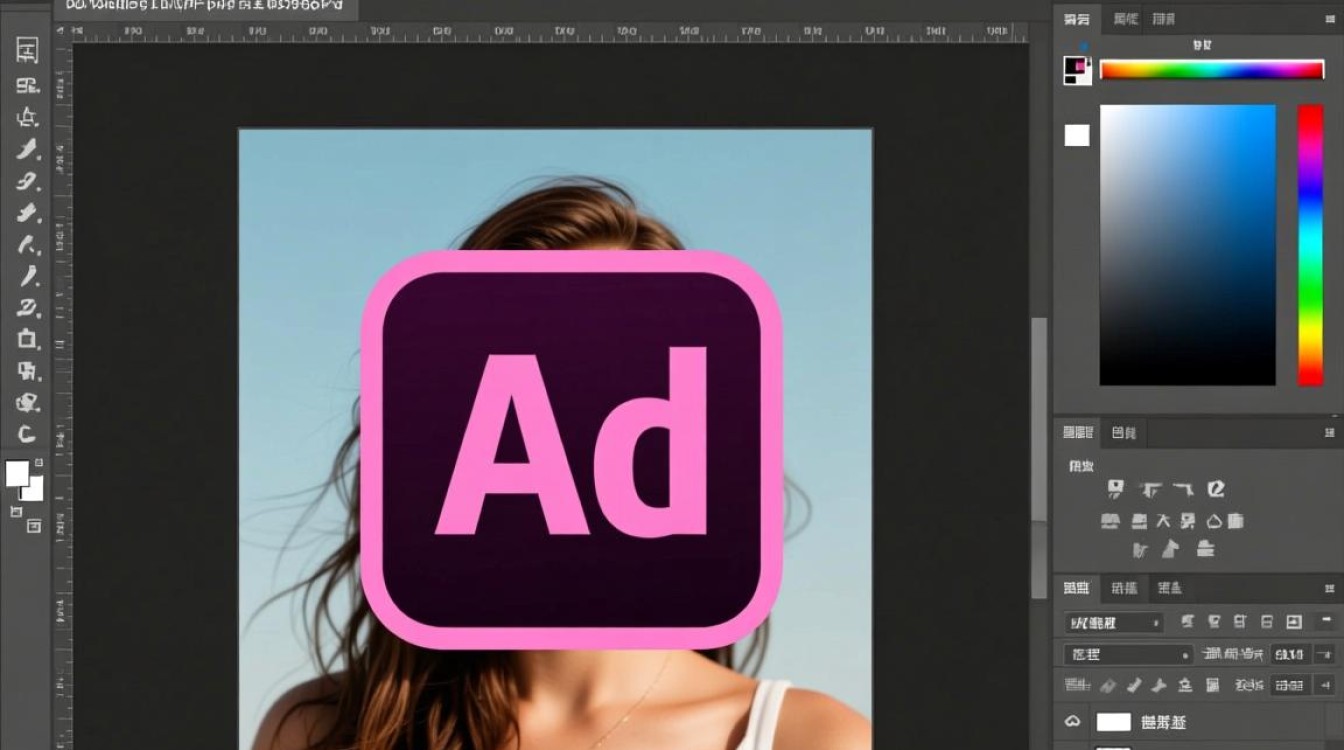Click the foreground/background swatch in the color panel
1344x750 pixels.
click(1076, 69)
